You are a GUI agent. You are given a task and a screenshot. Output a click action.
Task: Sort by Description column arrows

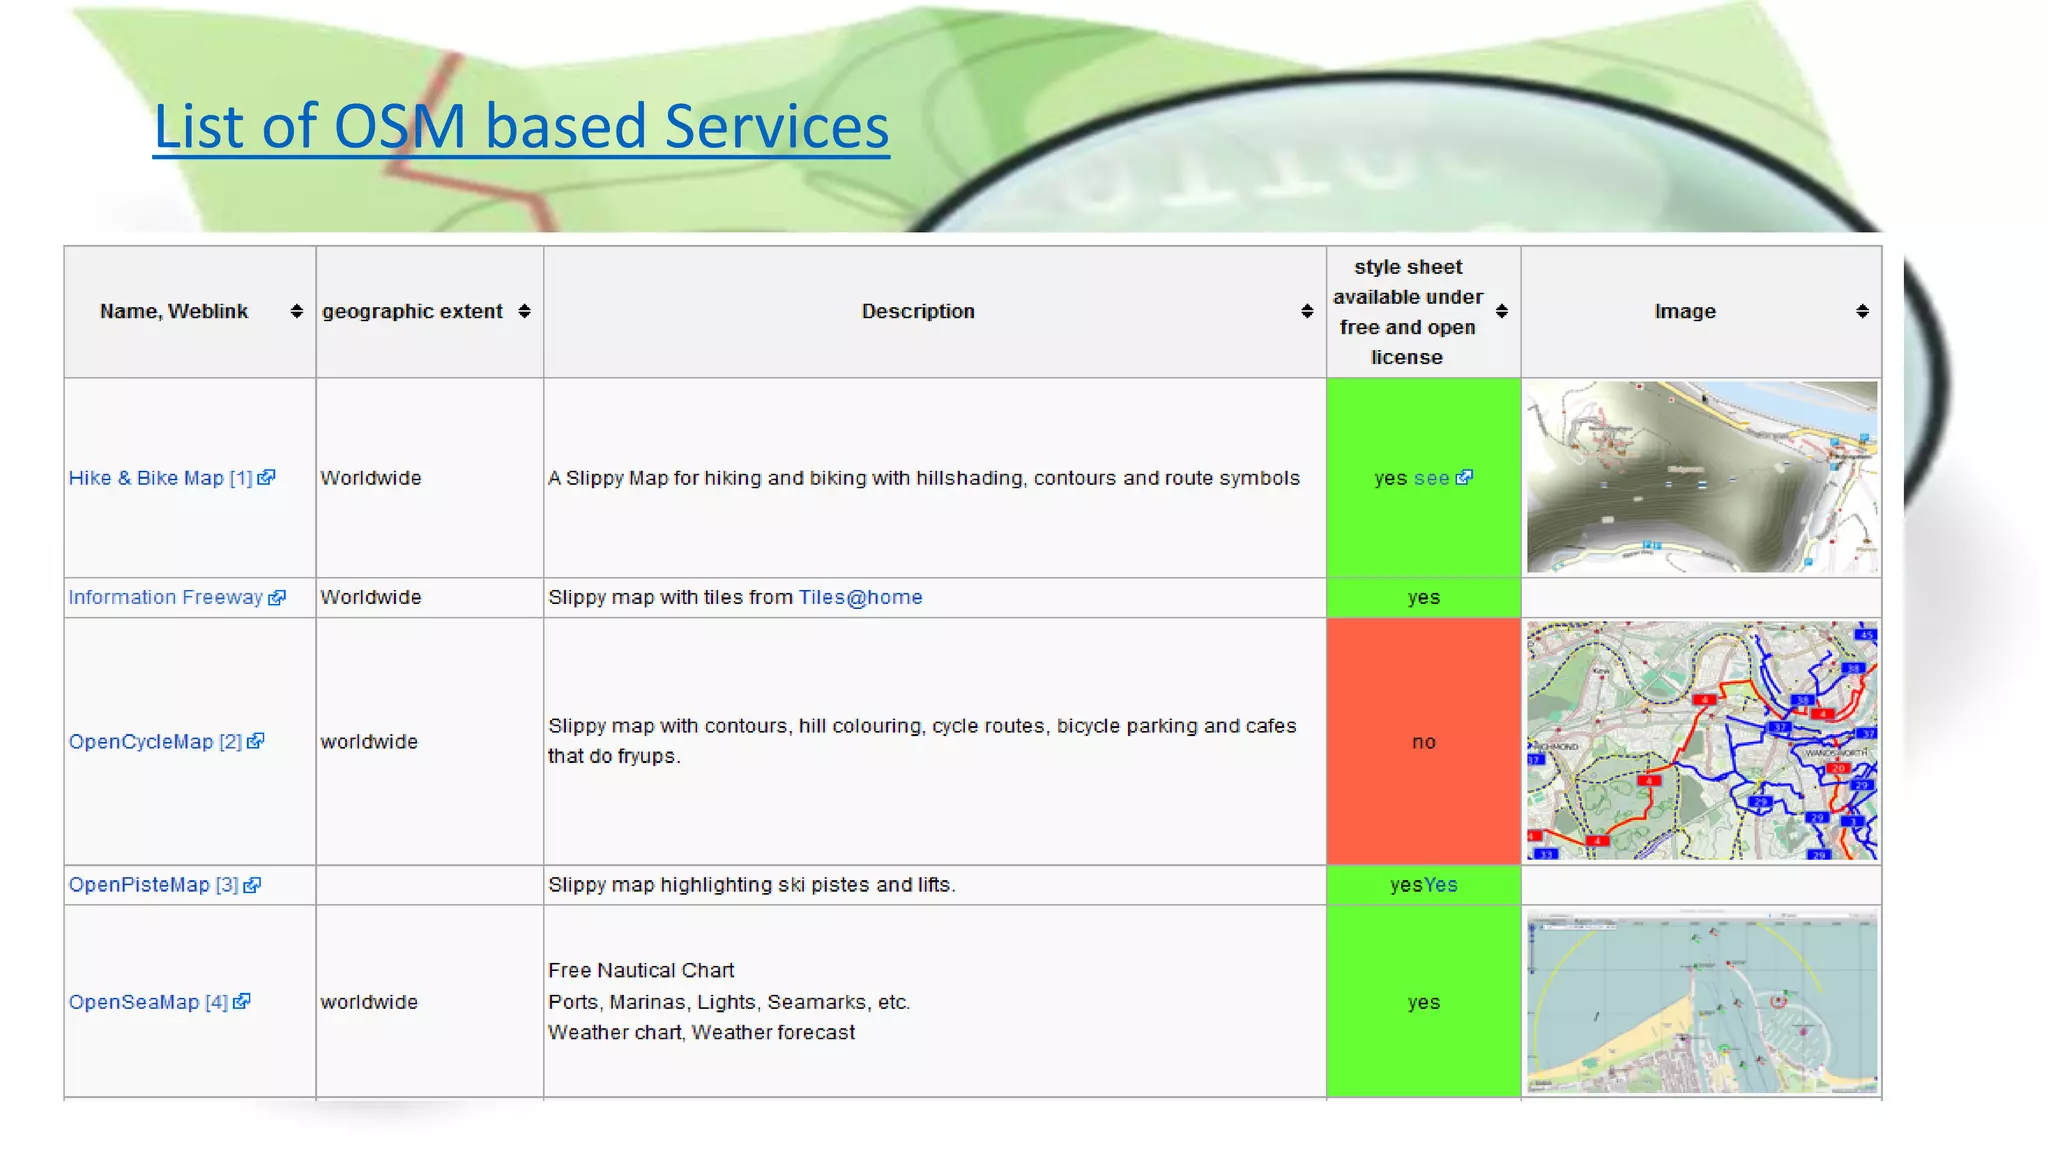click(1306, 312)
